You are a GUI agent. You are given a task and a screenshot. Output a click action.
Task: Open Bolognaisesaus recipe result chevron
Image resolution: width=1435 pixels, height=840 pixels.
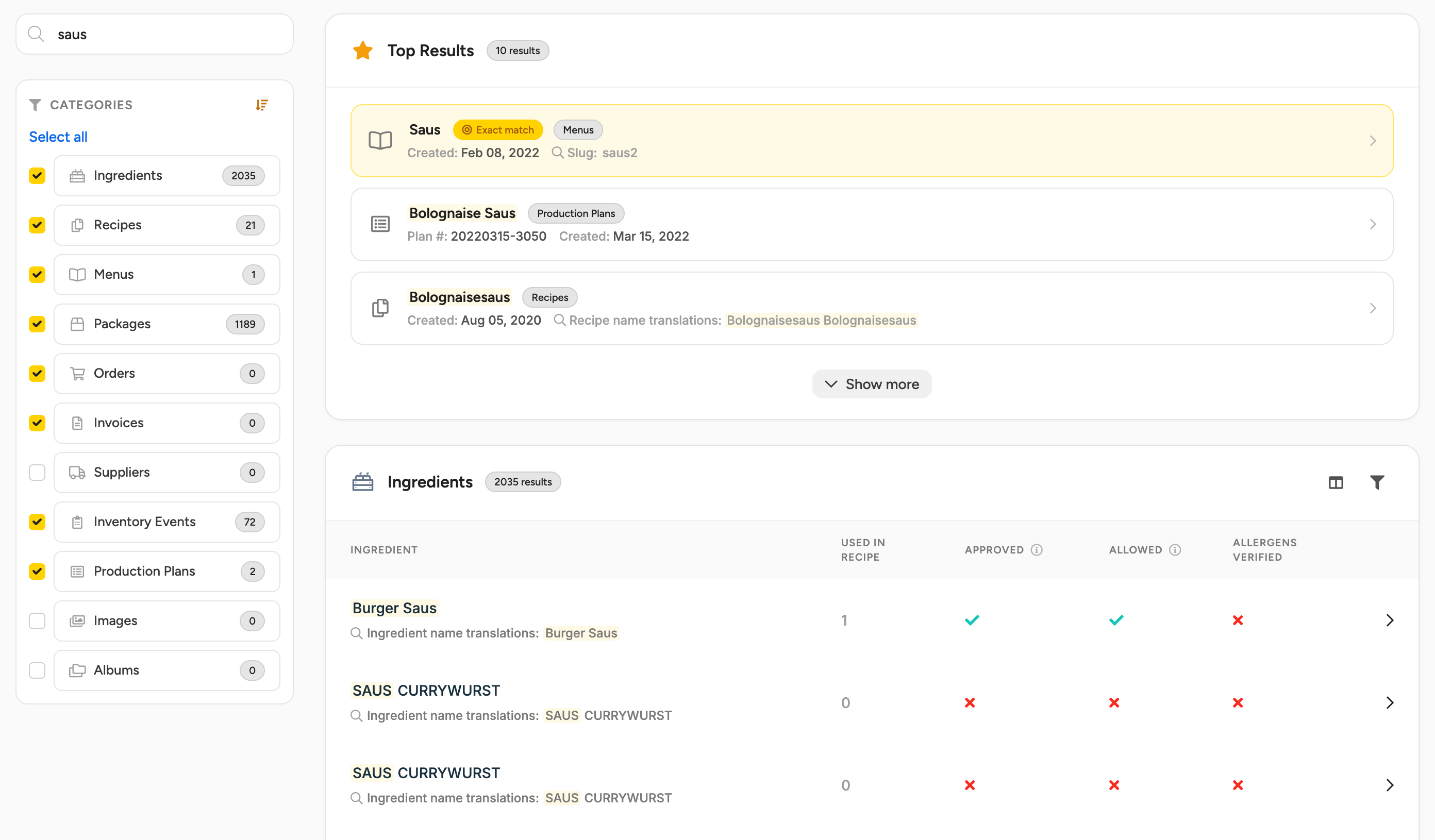(1373, 308)
